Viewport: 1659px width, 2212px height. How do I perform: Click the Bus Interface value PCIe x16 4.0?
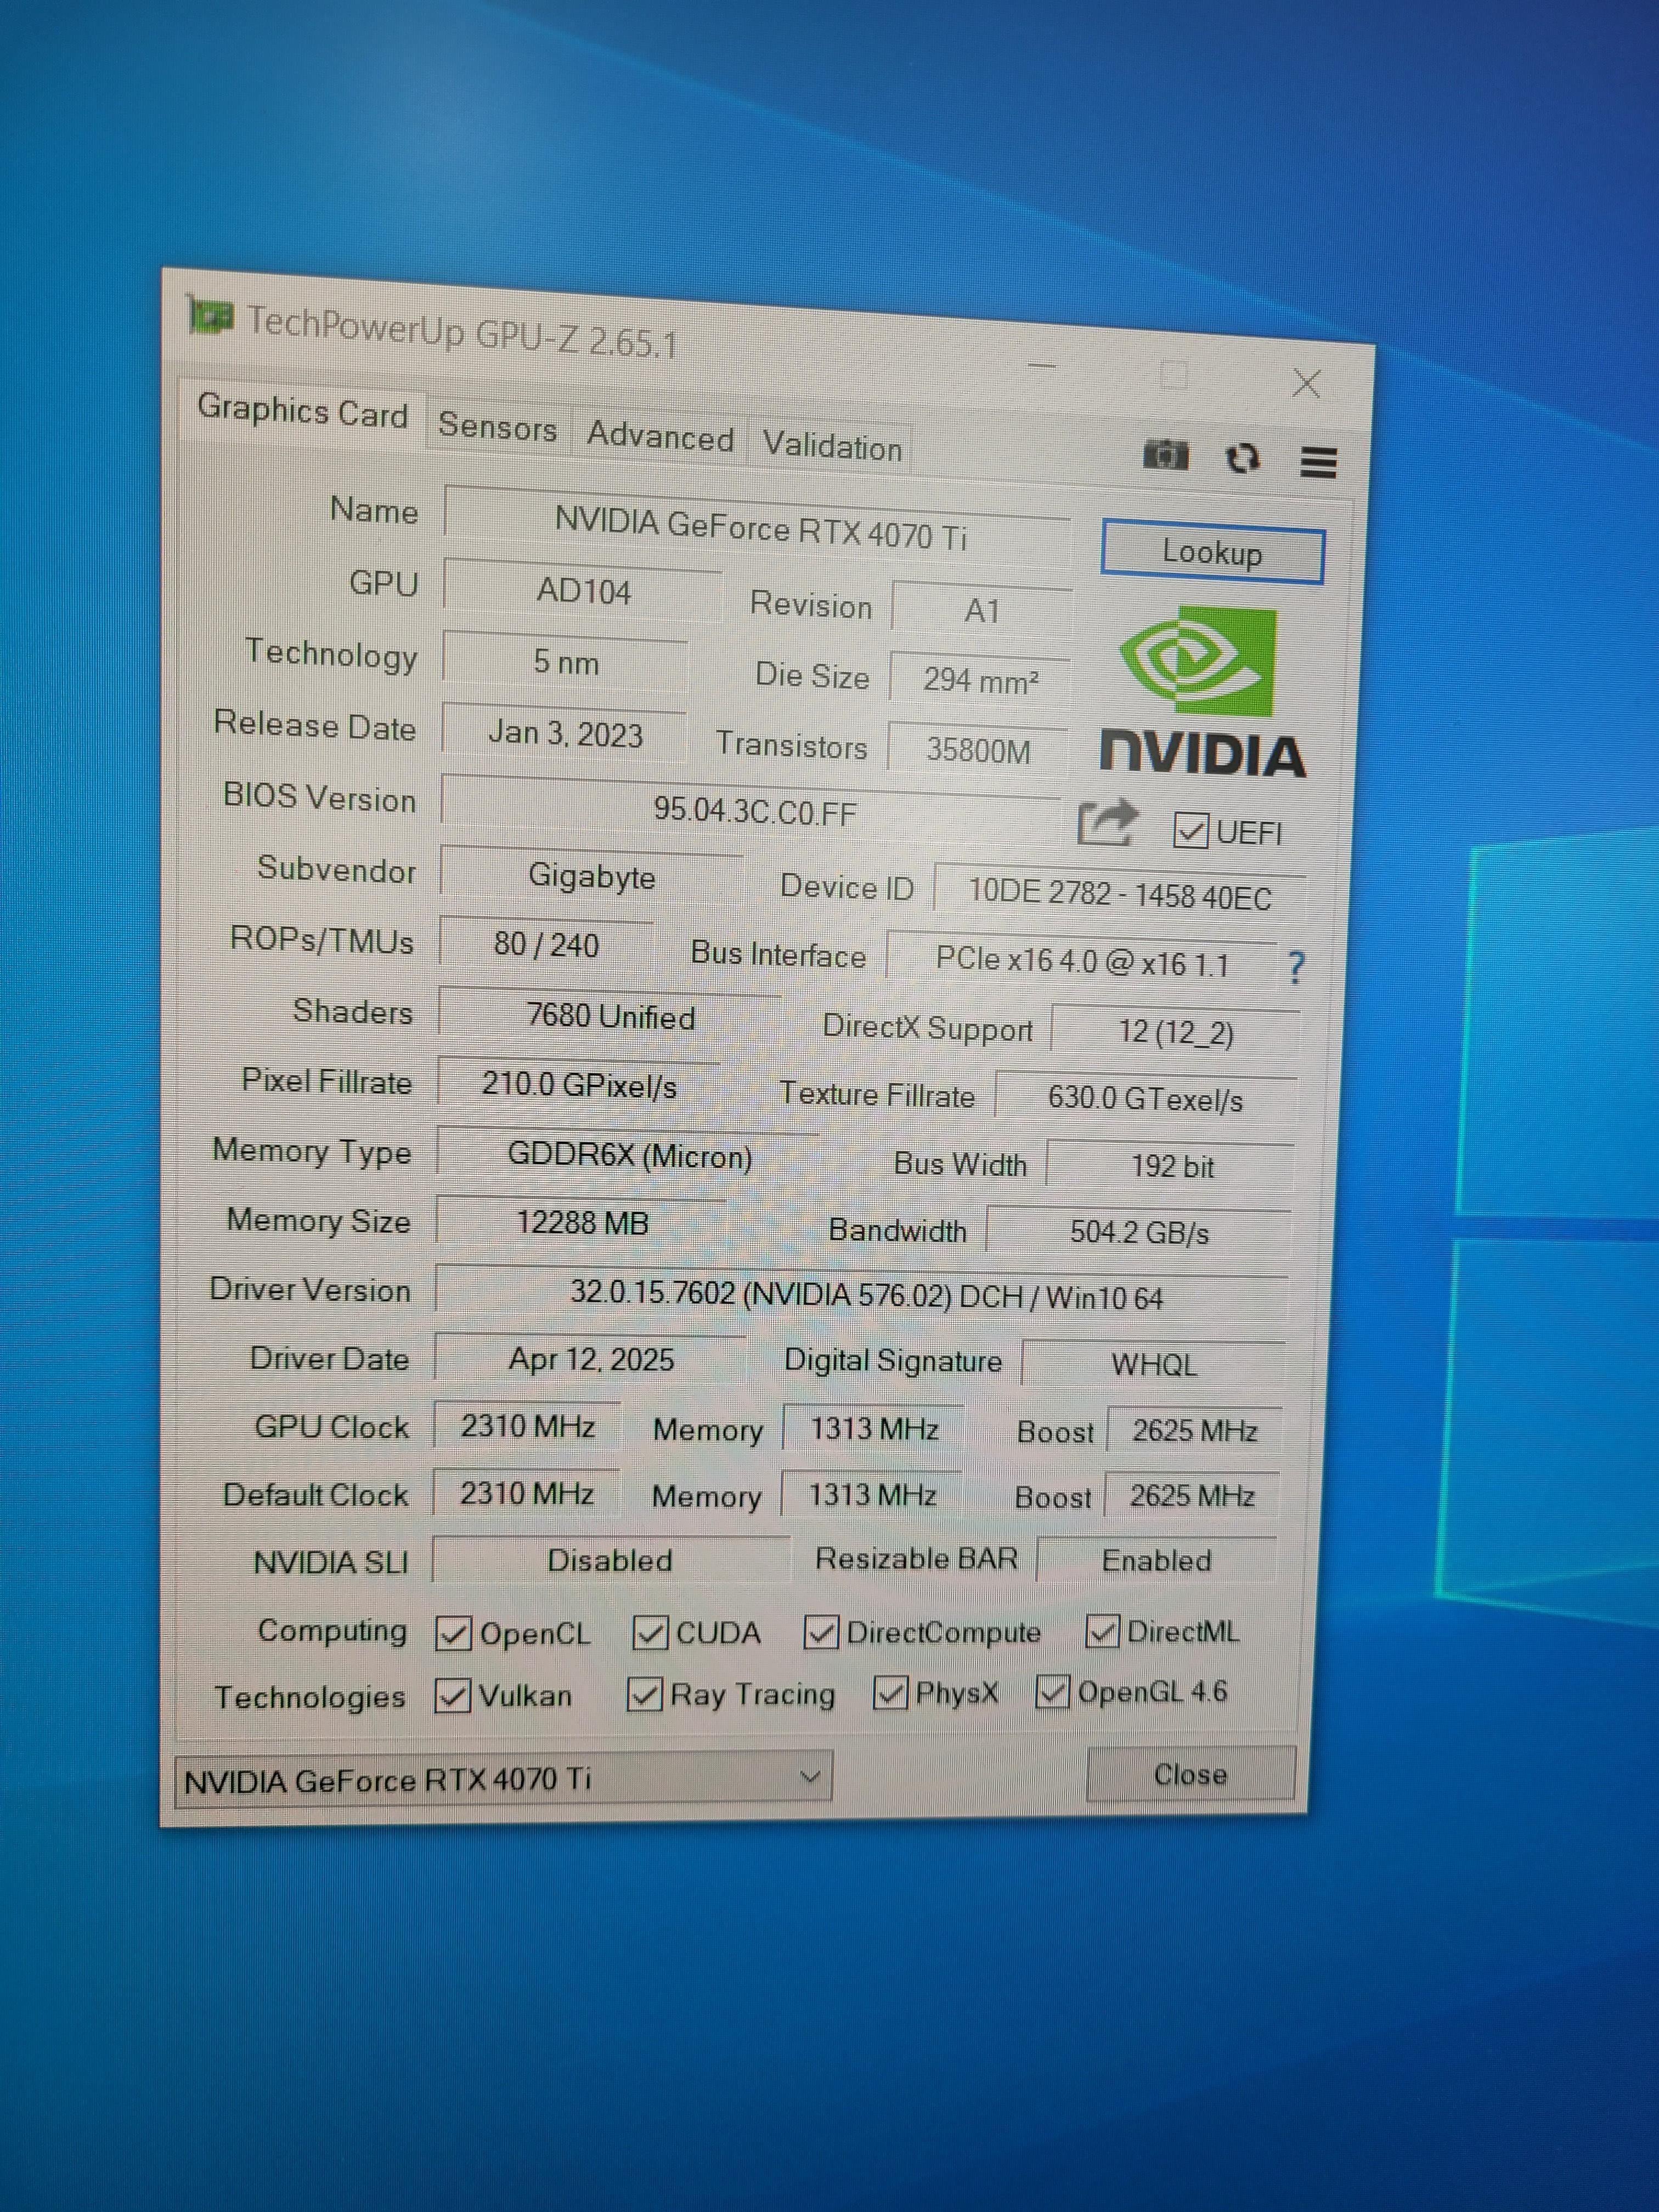pyautogui.click(x=1082, y=961)
